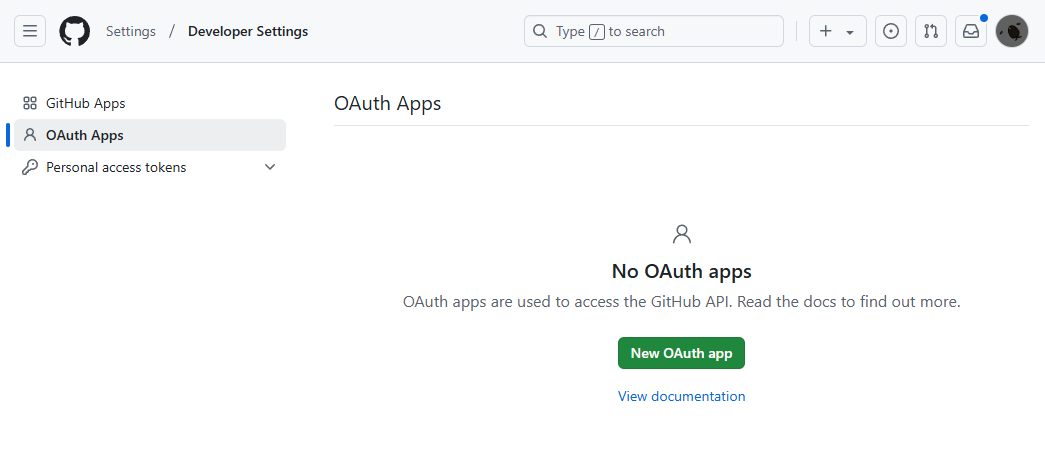Image resolution: width=1045 pixels, height=453 pixels.
Task: Click the person icon above No OAuth apps
Action: [x=682, y=234]
